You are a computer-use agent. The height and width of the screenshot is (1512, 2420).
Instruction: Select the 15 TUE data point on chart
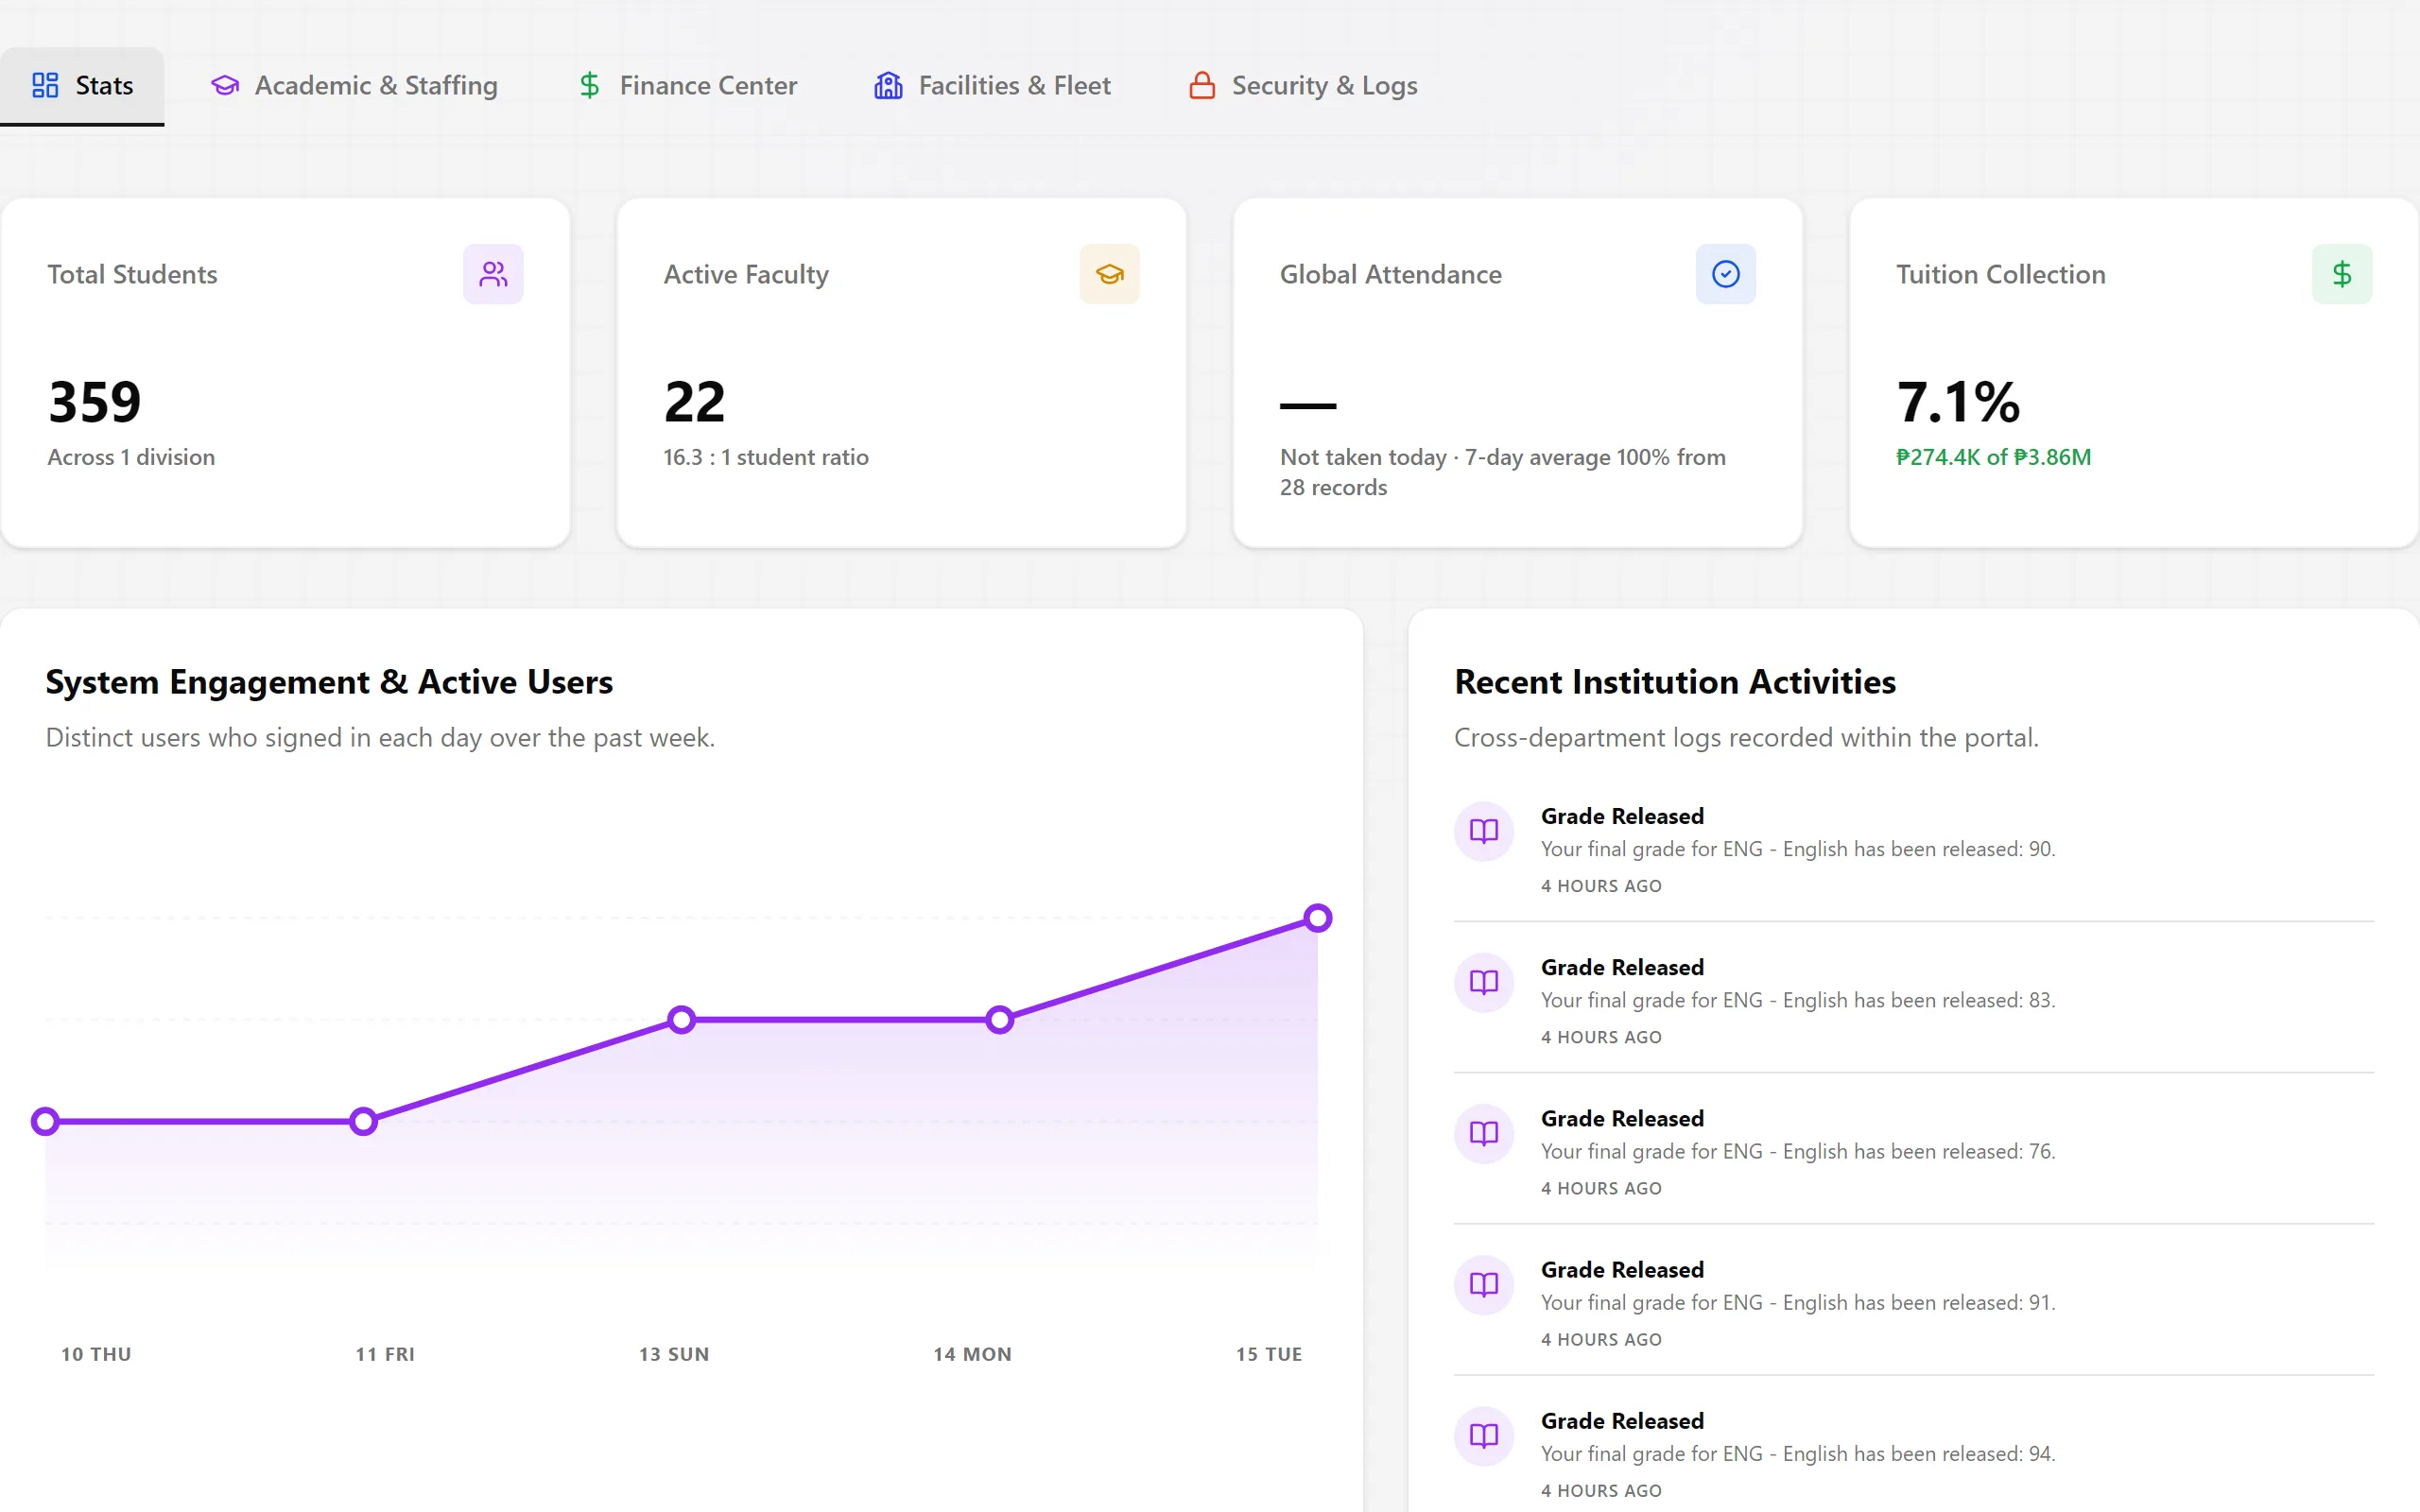coord(1317,917)
